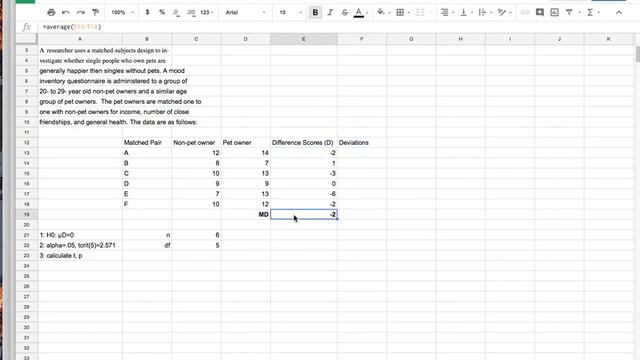Decrease decimal places
The image size is (640, 360).
pyautogui.click(x=176, y=13)
